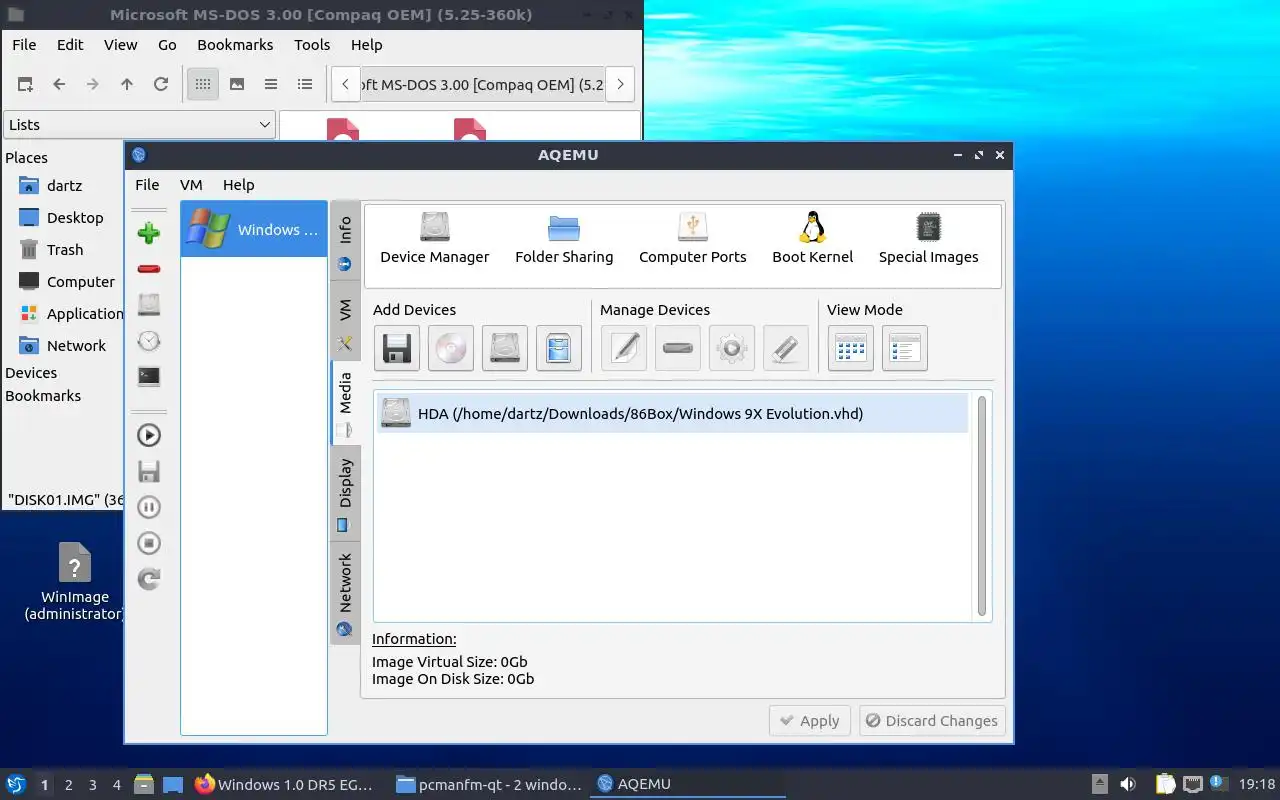The width and height of the screenshot is (1280, 800).
Task: Open the Tools menu in file manager
Action: (x=312, y=45)
